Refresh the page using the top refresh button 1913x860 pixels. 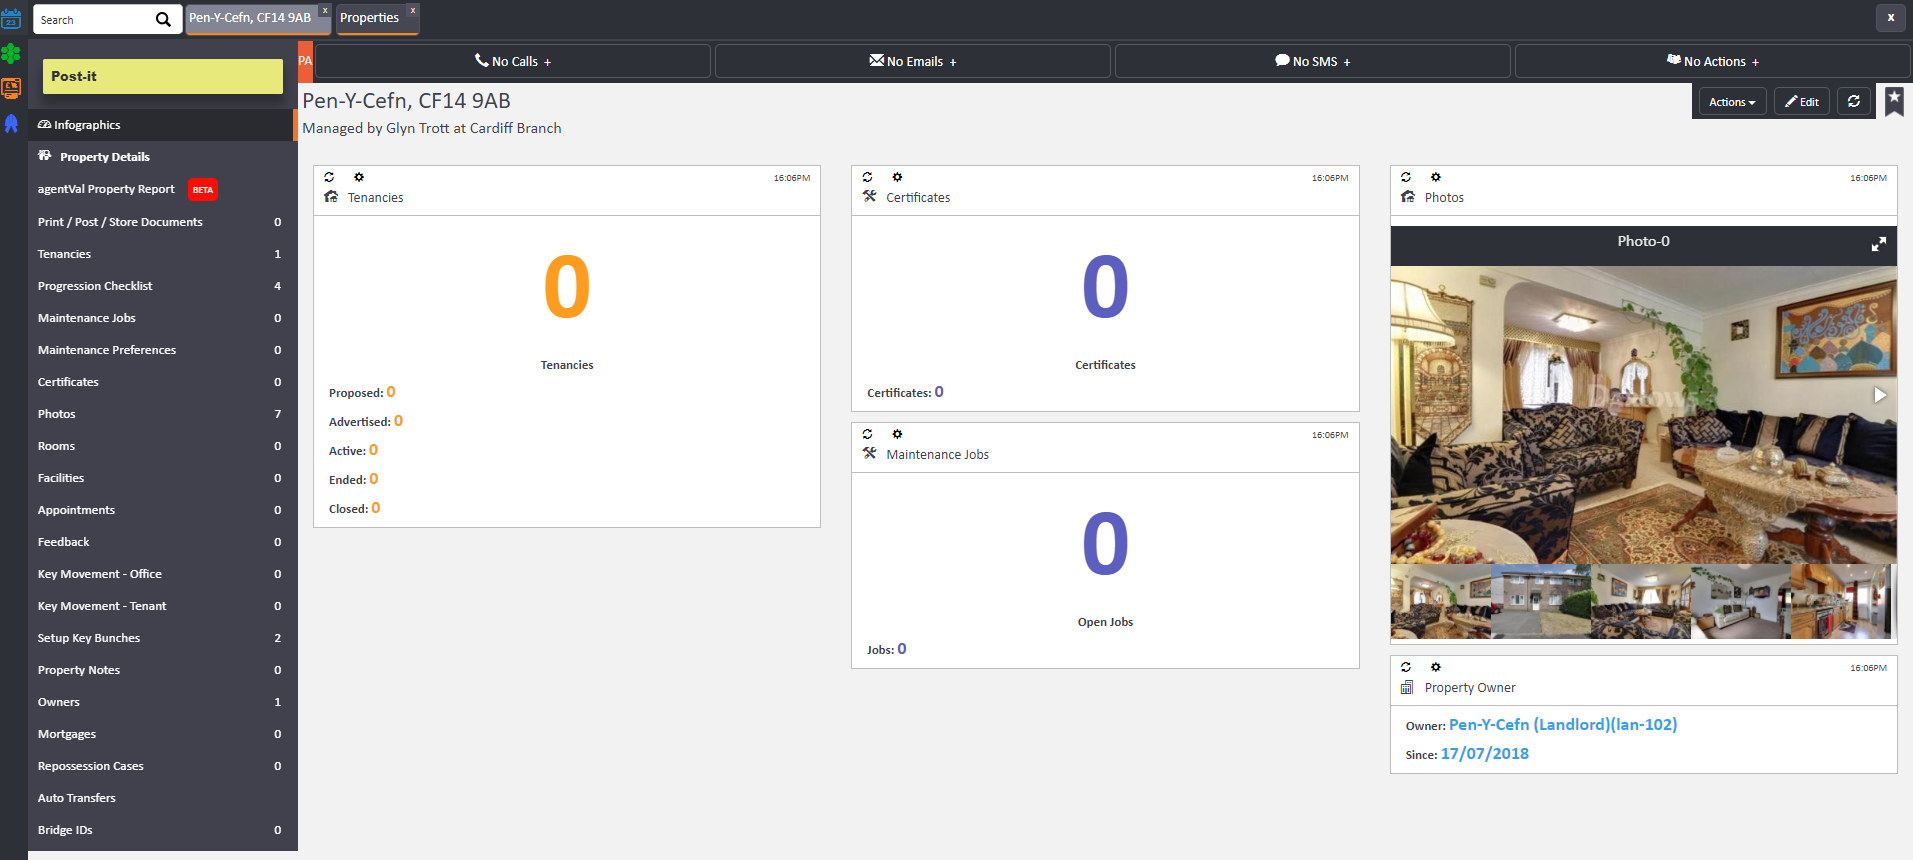point(1853,102)
